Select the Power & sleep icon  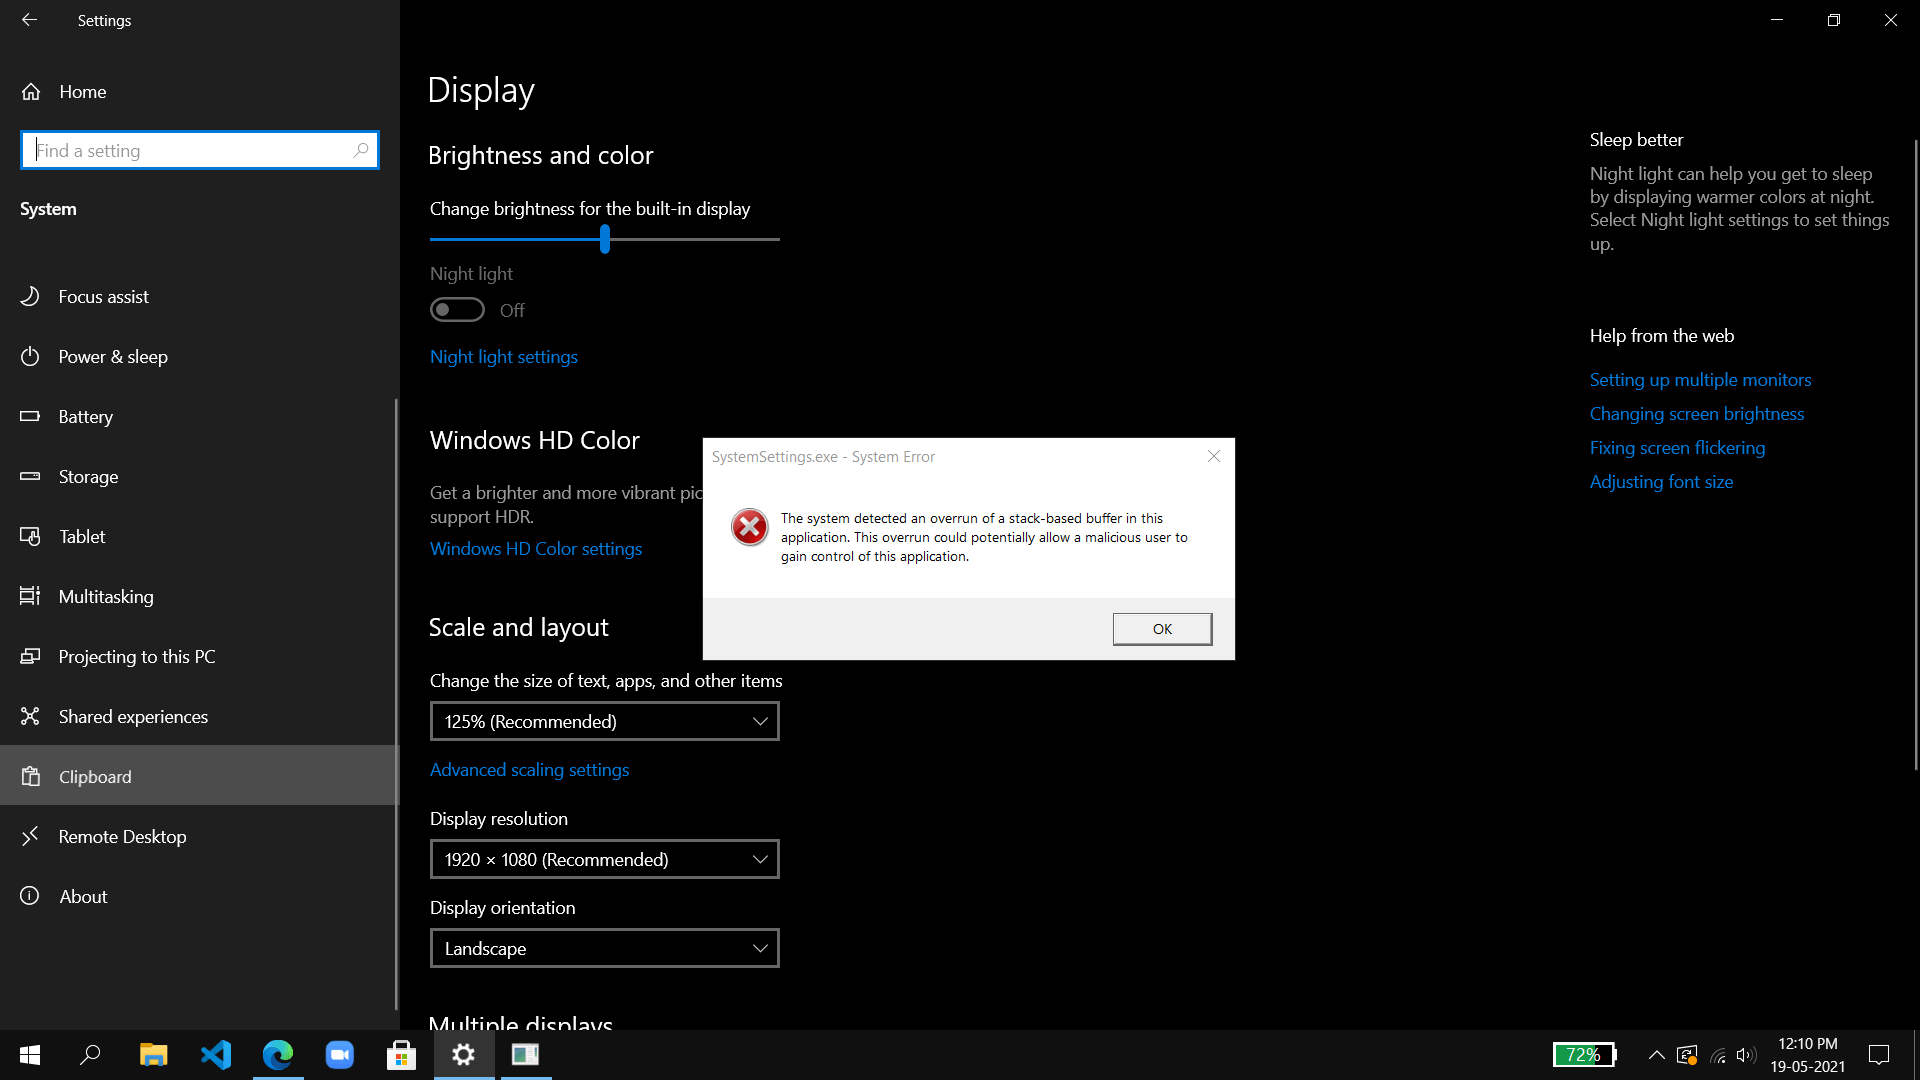[x=30, y=357]
